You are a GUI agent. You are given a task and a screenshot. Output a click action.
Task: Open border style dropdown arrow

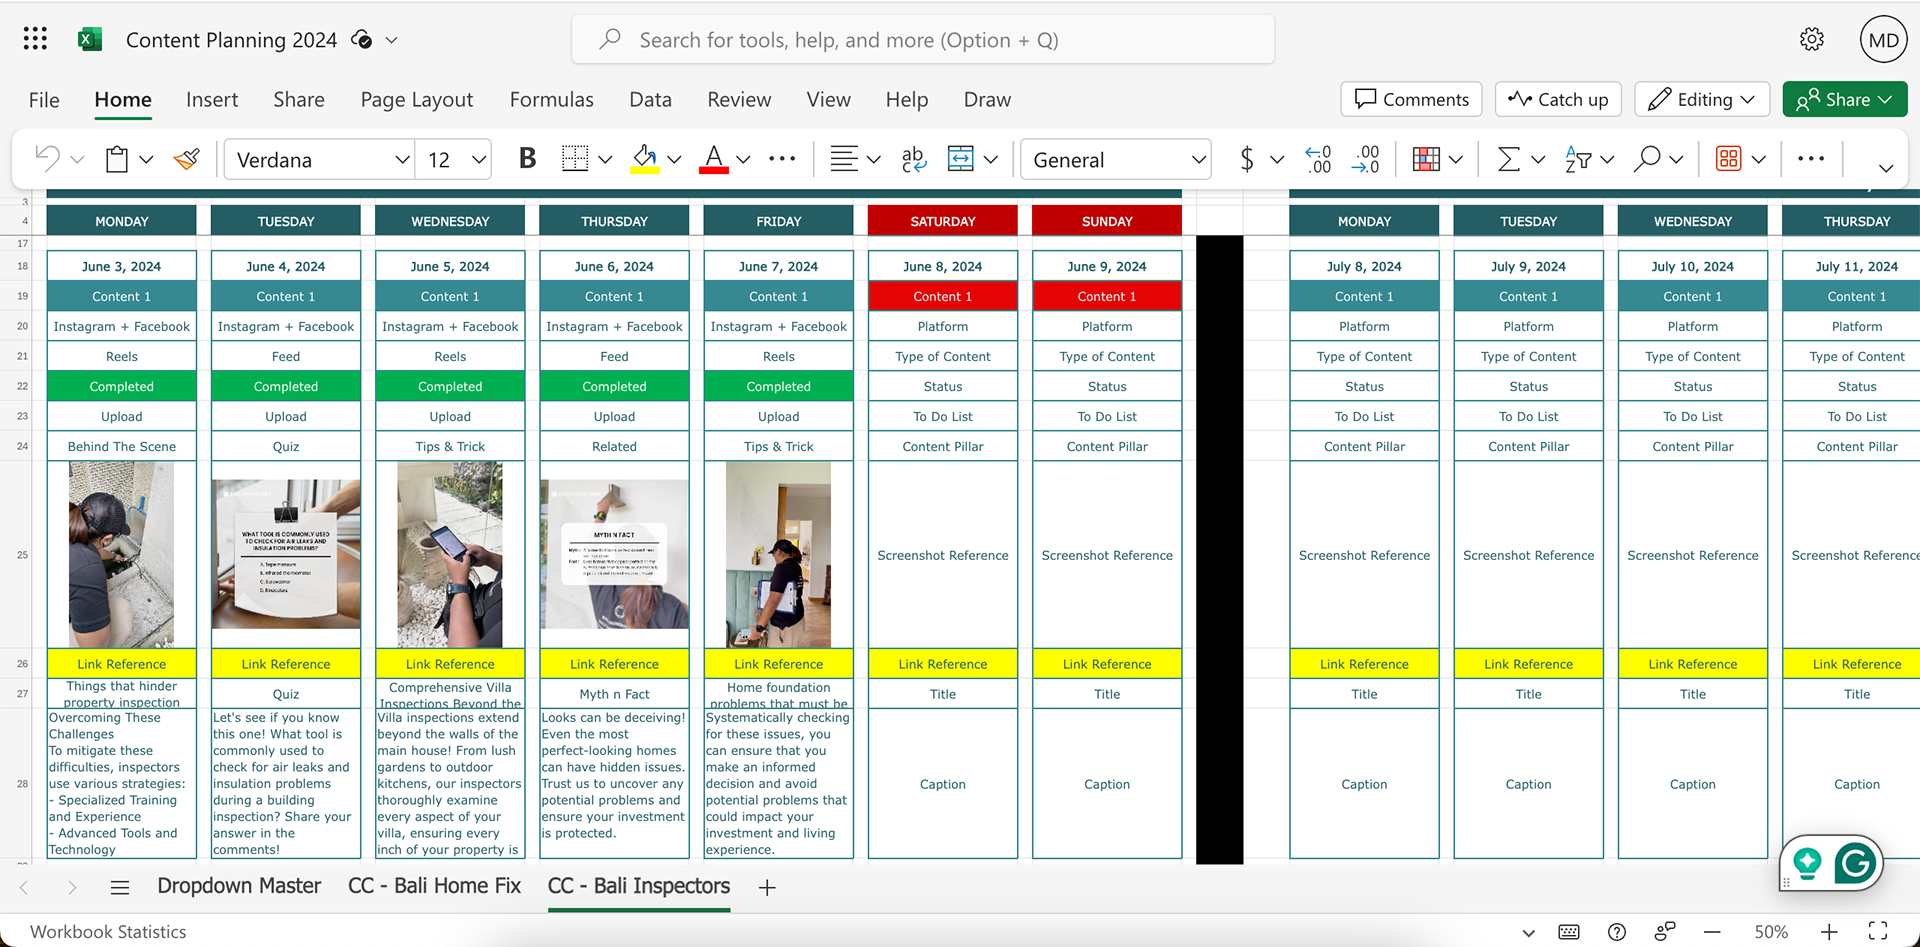coord(605,160)
